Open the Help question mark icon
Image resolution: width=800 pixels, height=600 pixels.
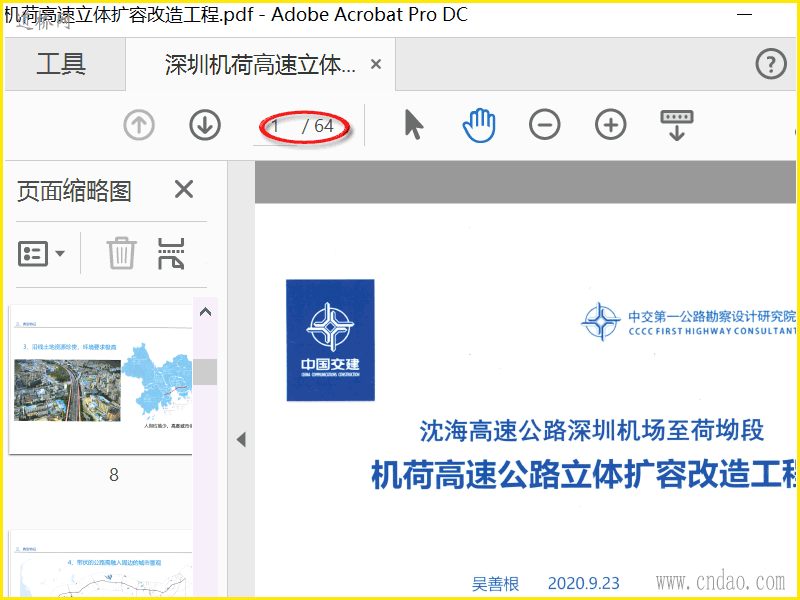coord(770,64)
